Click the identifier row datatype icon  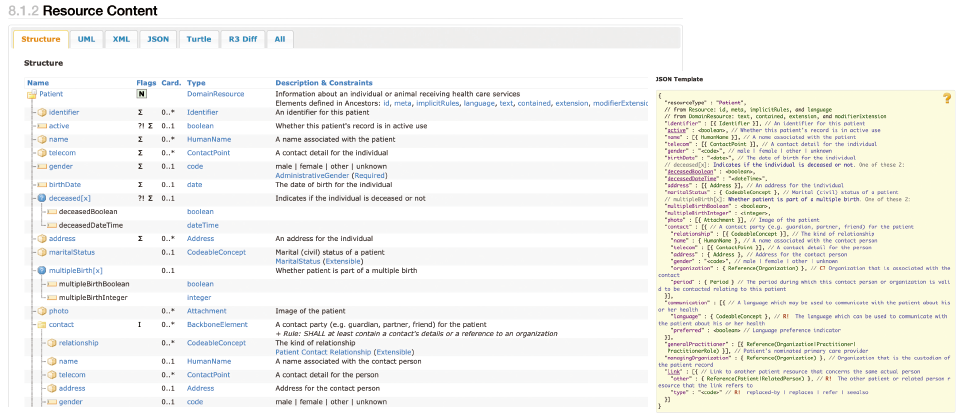pos(42,113)
